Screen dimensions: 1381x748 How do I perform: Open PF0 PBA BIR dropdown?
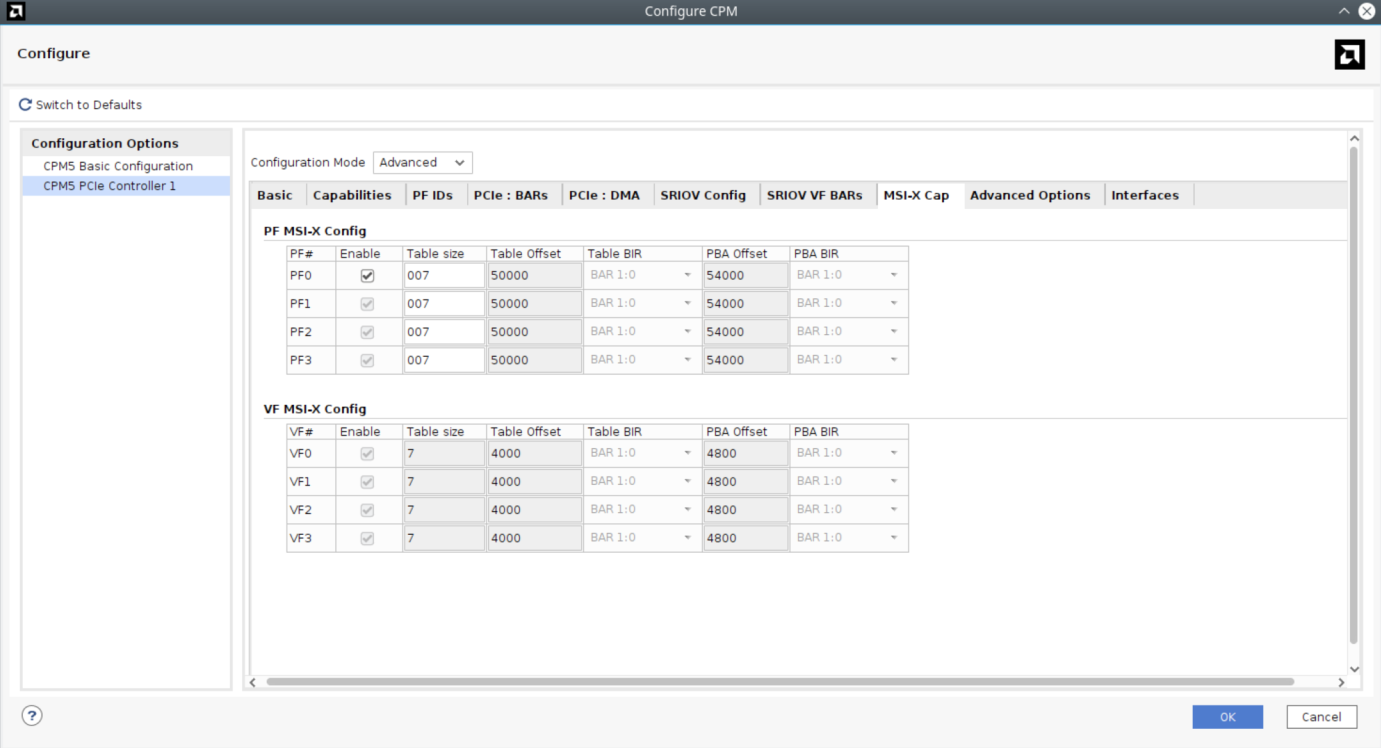click(847, 275)
